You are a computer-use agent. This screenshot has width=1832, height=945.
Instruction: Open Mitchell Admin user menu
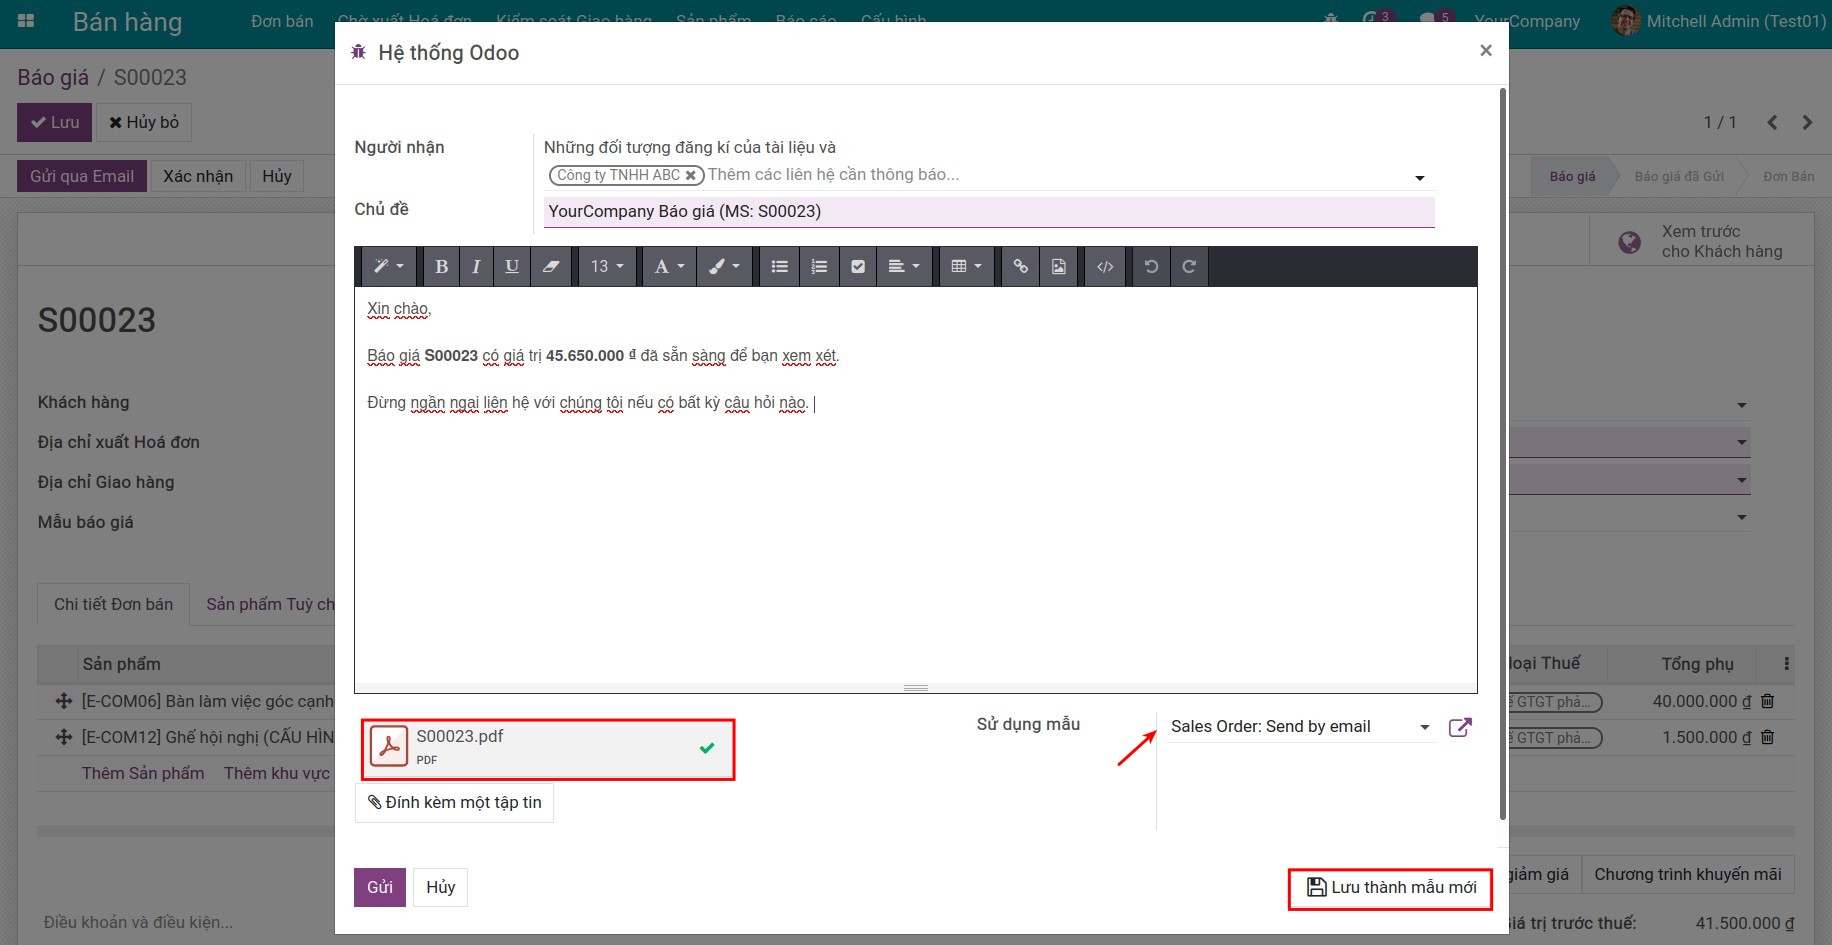point(1719,21)
